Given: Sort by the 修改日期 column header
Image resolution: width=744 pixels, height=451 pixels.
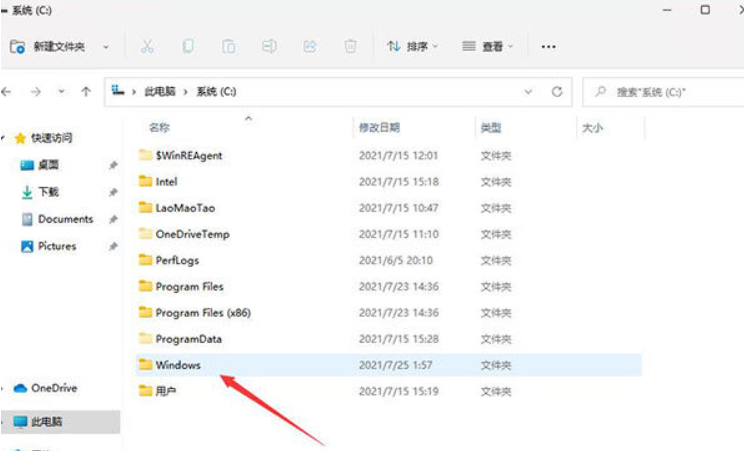Looking at the screenshot, I should [x=379, y=127].
